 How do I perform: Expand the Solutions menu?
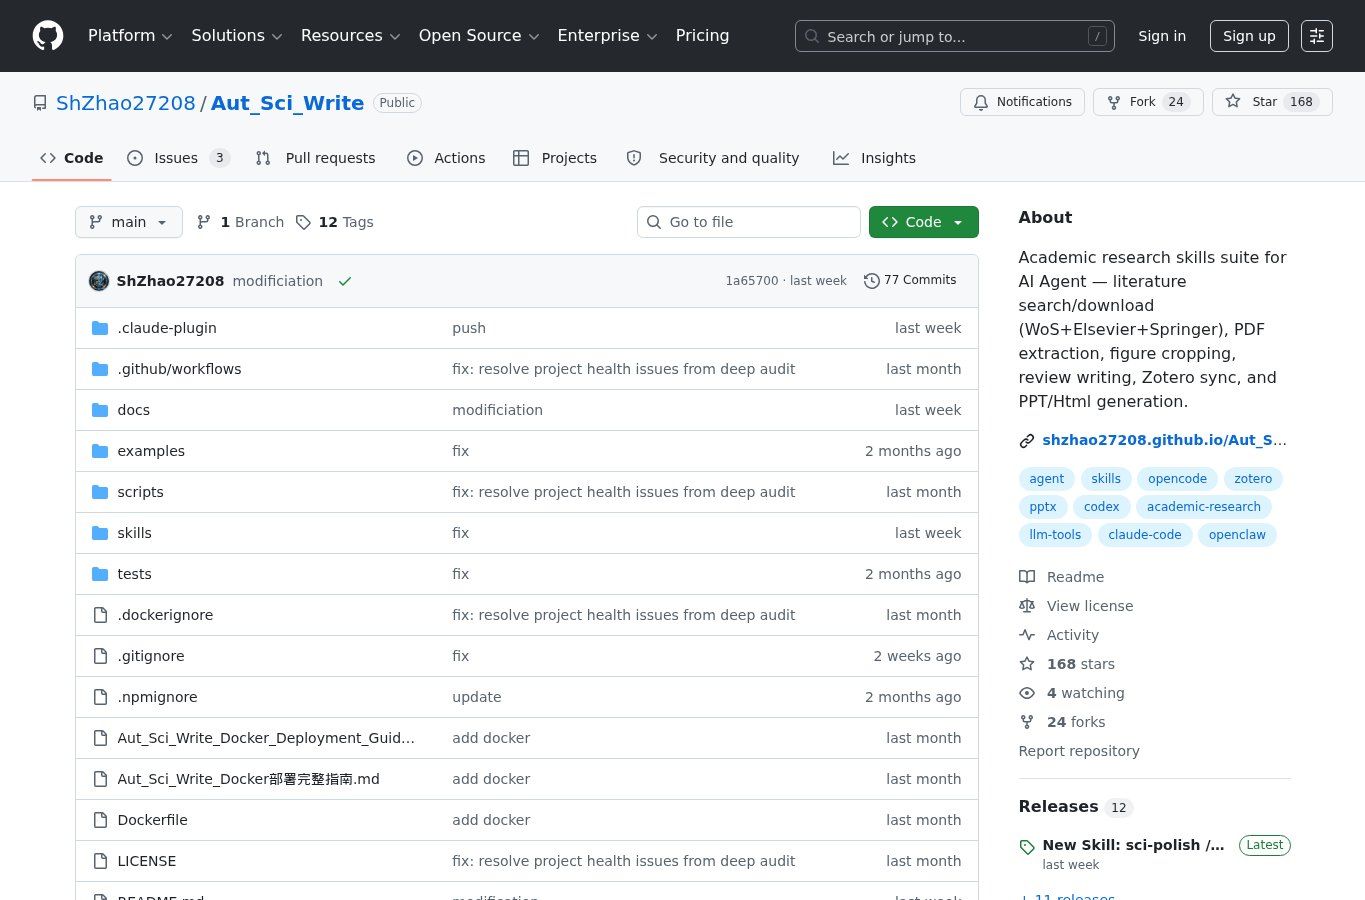pyautogui.click(x=237, y=36)
